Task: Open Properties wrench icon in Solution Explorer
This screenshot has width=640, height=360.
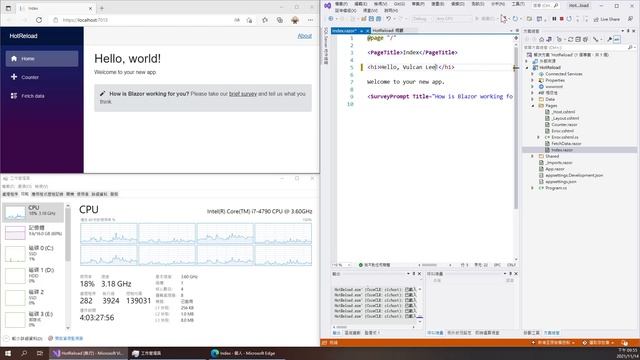Action: pyautogui.click(x=609, y=39)
